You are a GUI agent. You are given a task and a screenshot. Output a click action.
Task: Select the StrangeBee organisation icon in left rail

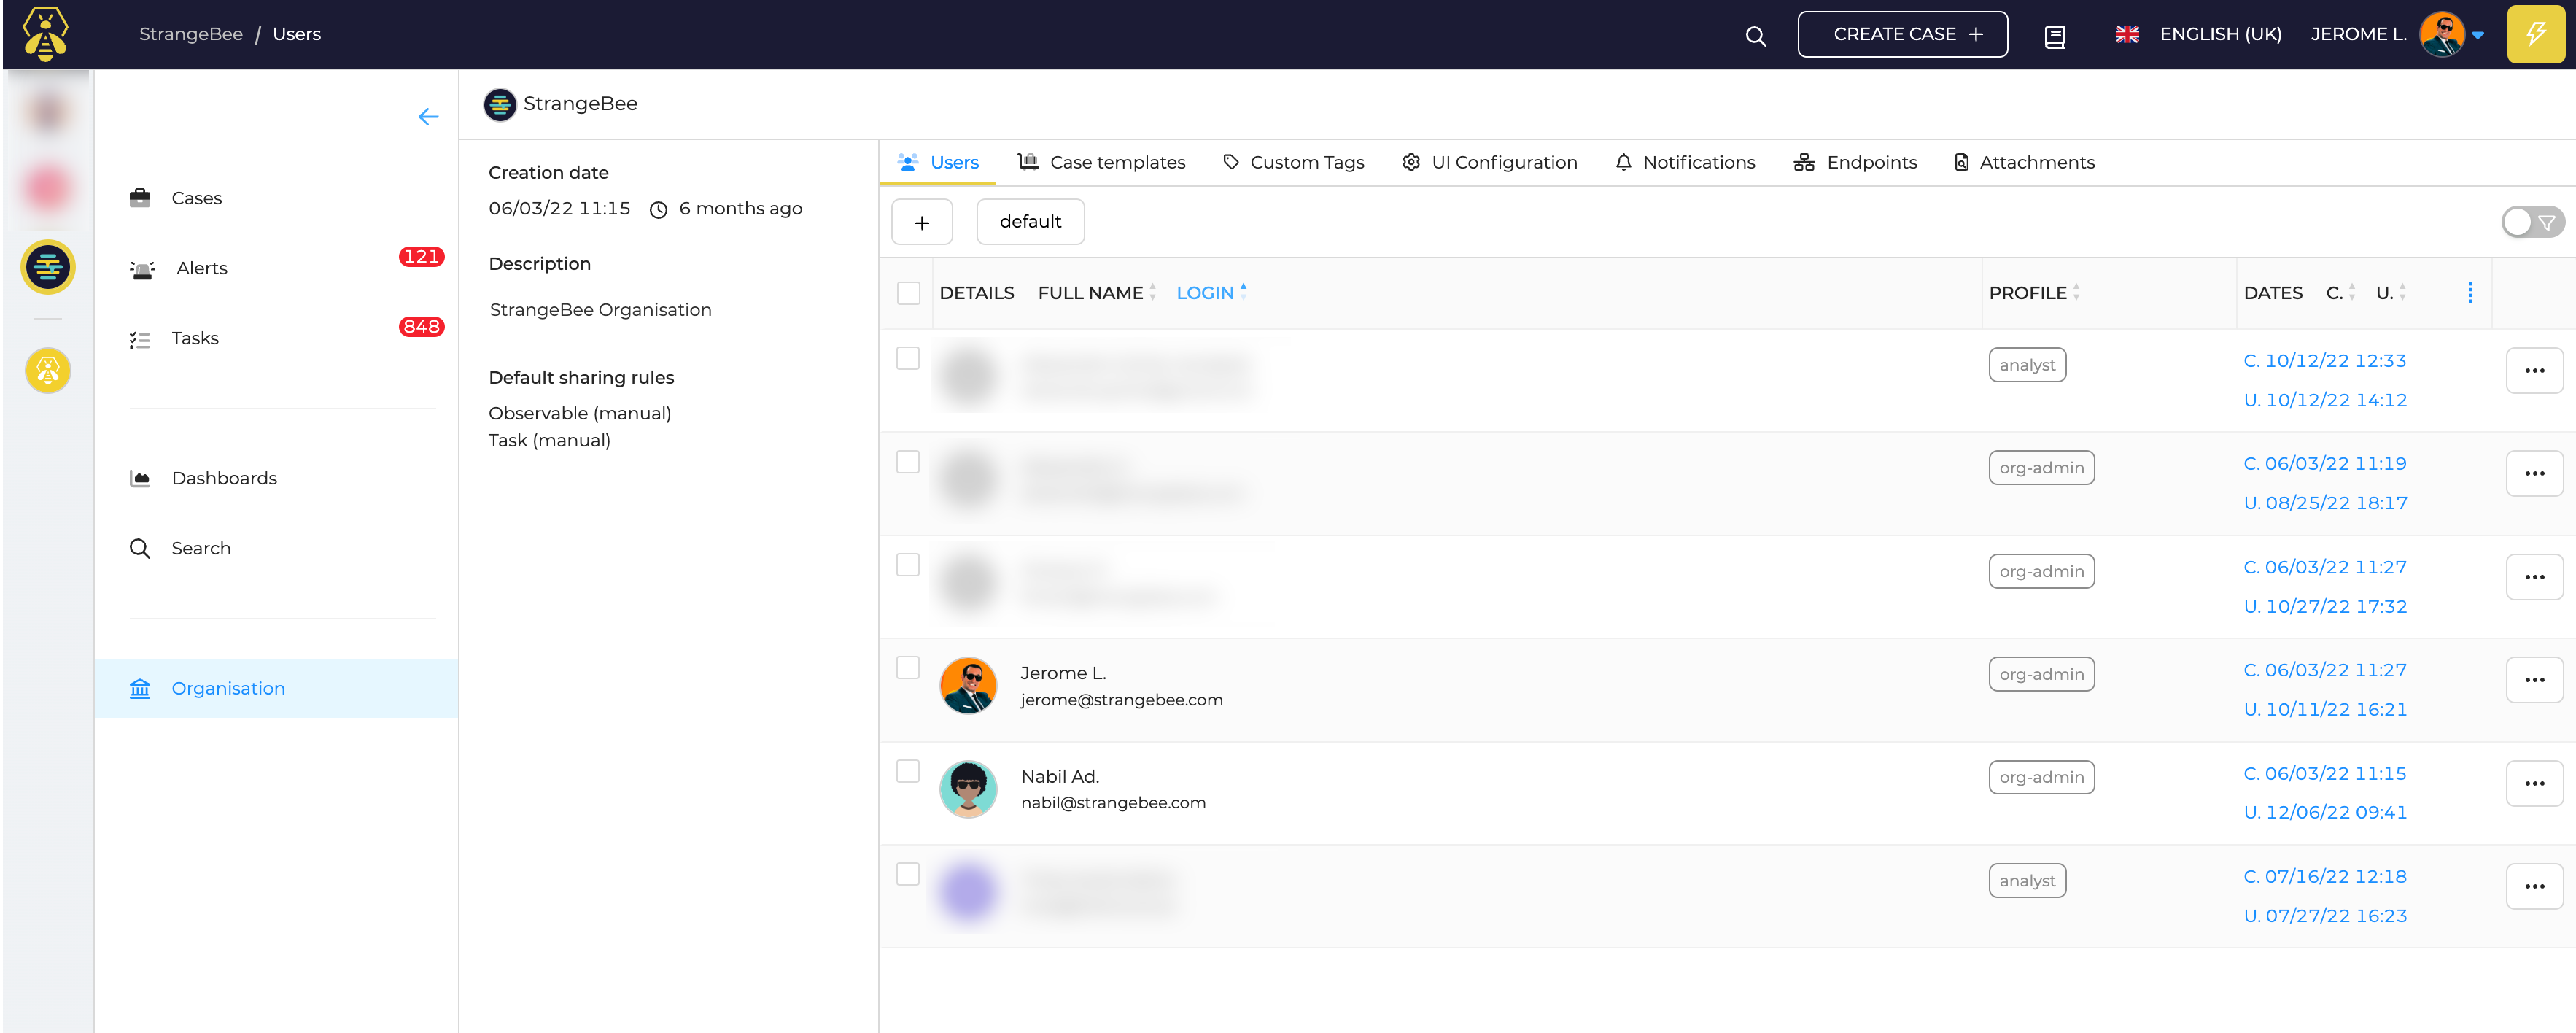point(48,267)
